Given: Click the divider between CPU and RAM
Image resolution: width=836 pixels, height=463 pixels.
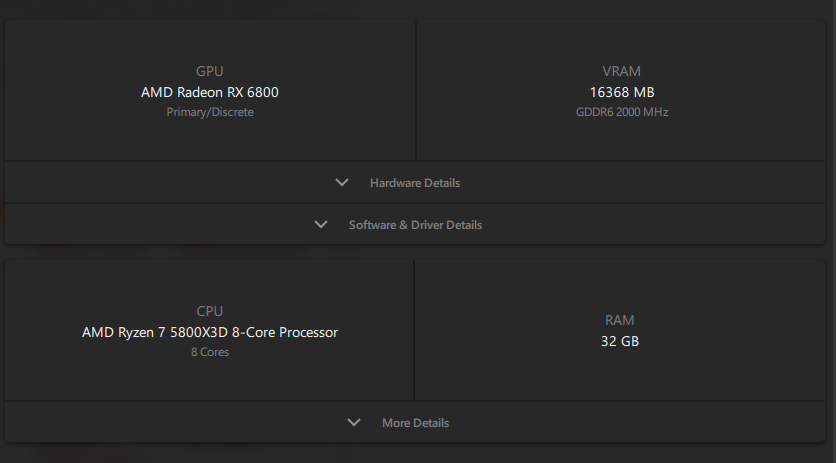Looking at the screenshot, I should [x=414, y=330].
